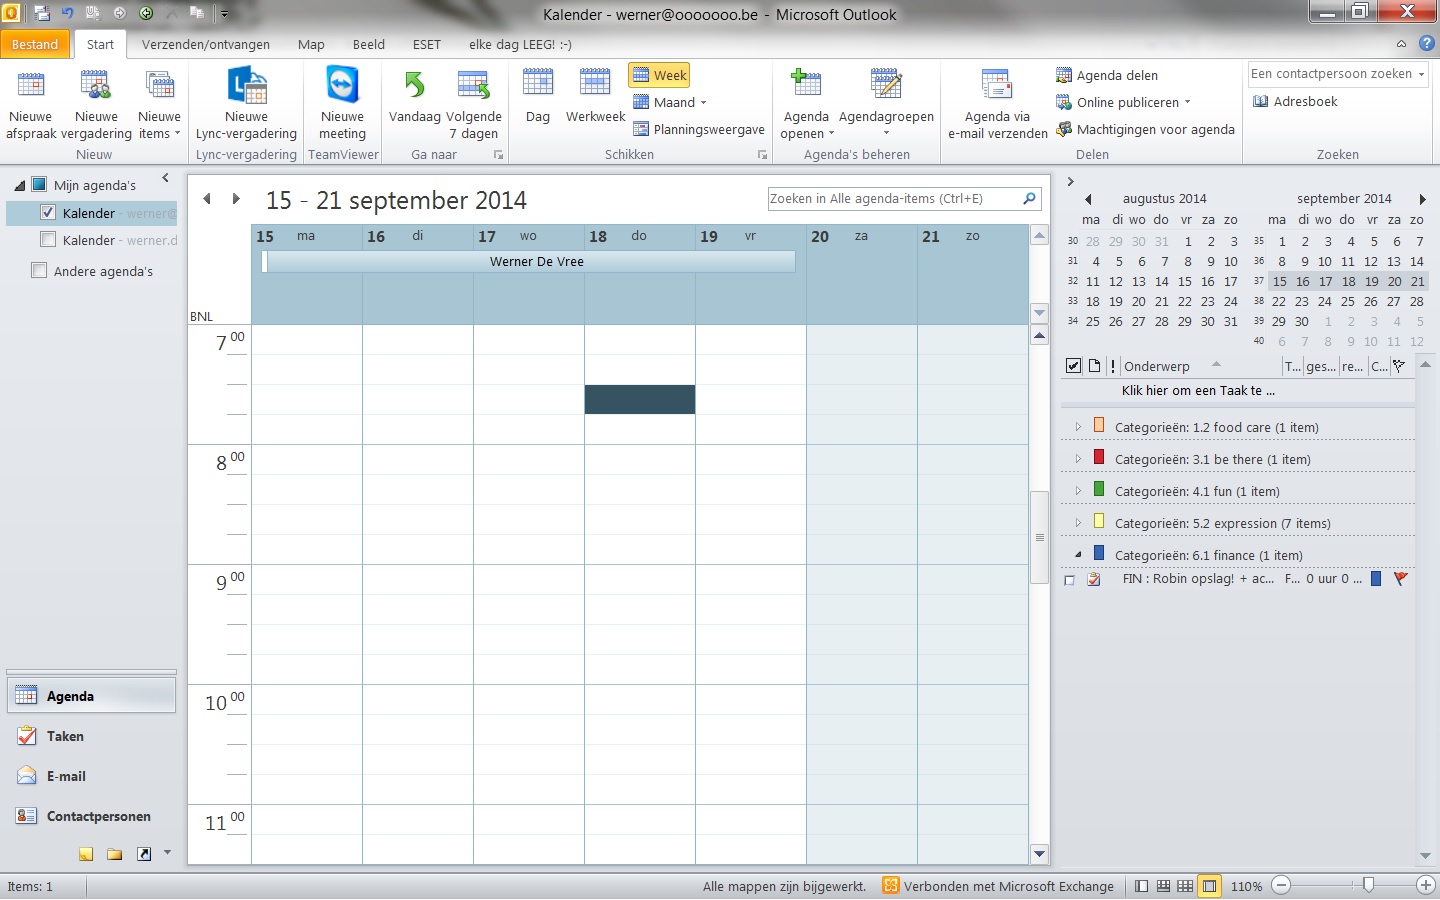The image size is (1440, 900).
Task: Click the TeamViewer Nieuwe meeting icon
Action: tap(342, 87)
